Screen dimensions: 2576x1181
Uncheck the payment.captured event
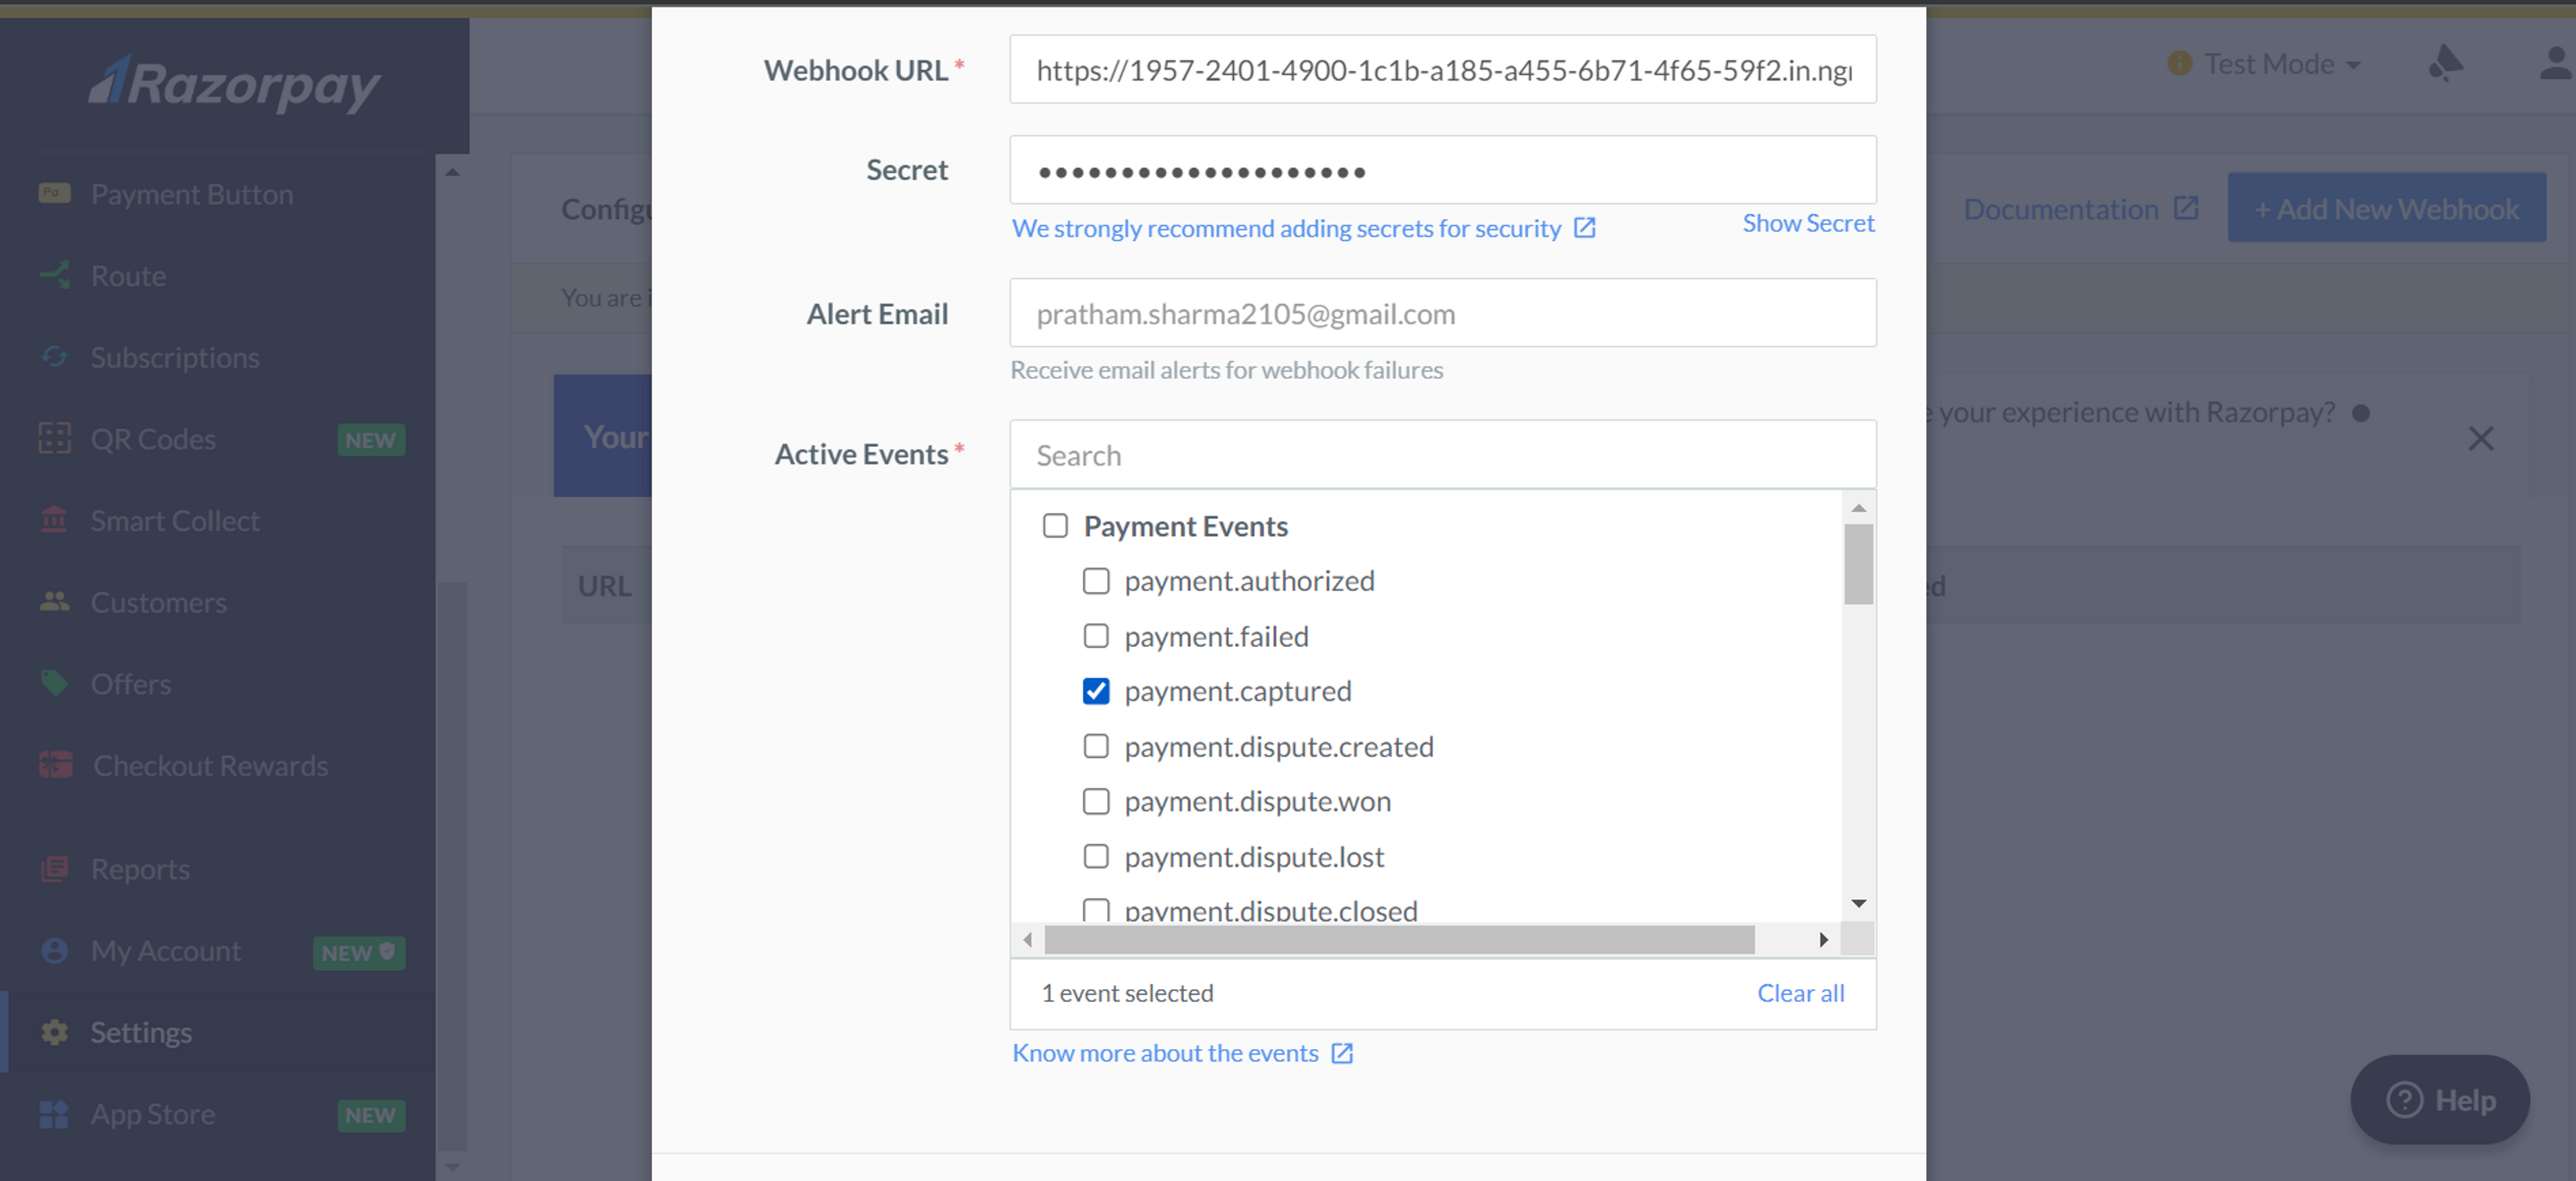pyautogui.click(x=1096, y=691)
